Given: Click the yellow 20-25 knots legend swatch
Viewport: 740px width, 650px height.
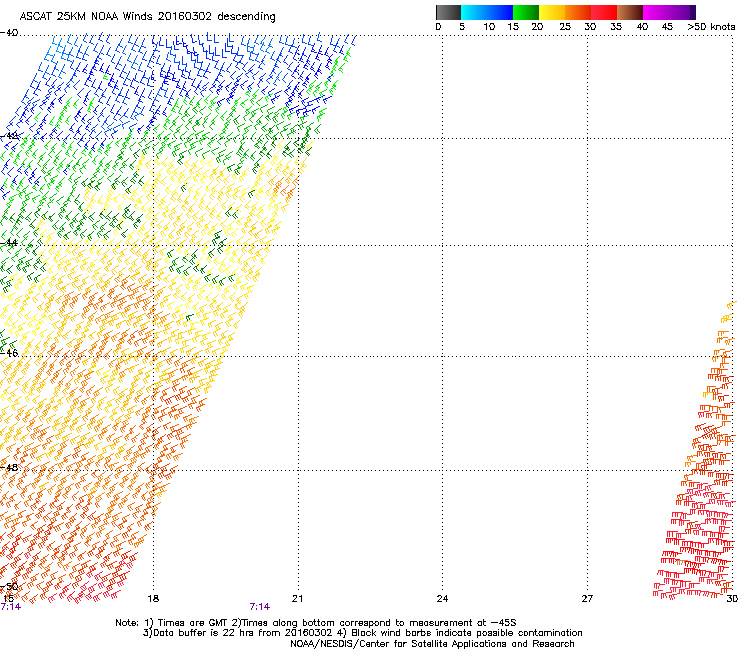Looking at the screenshot, I should (552, 12).
